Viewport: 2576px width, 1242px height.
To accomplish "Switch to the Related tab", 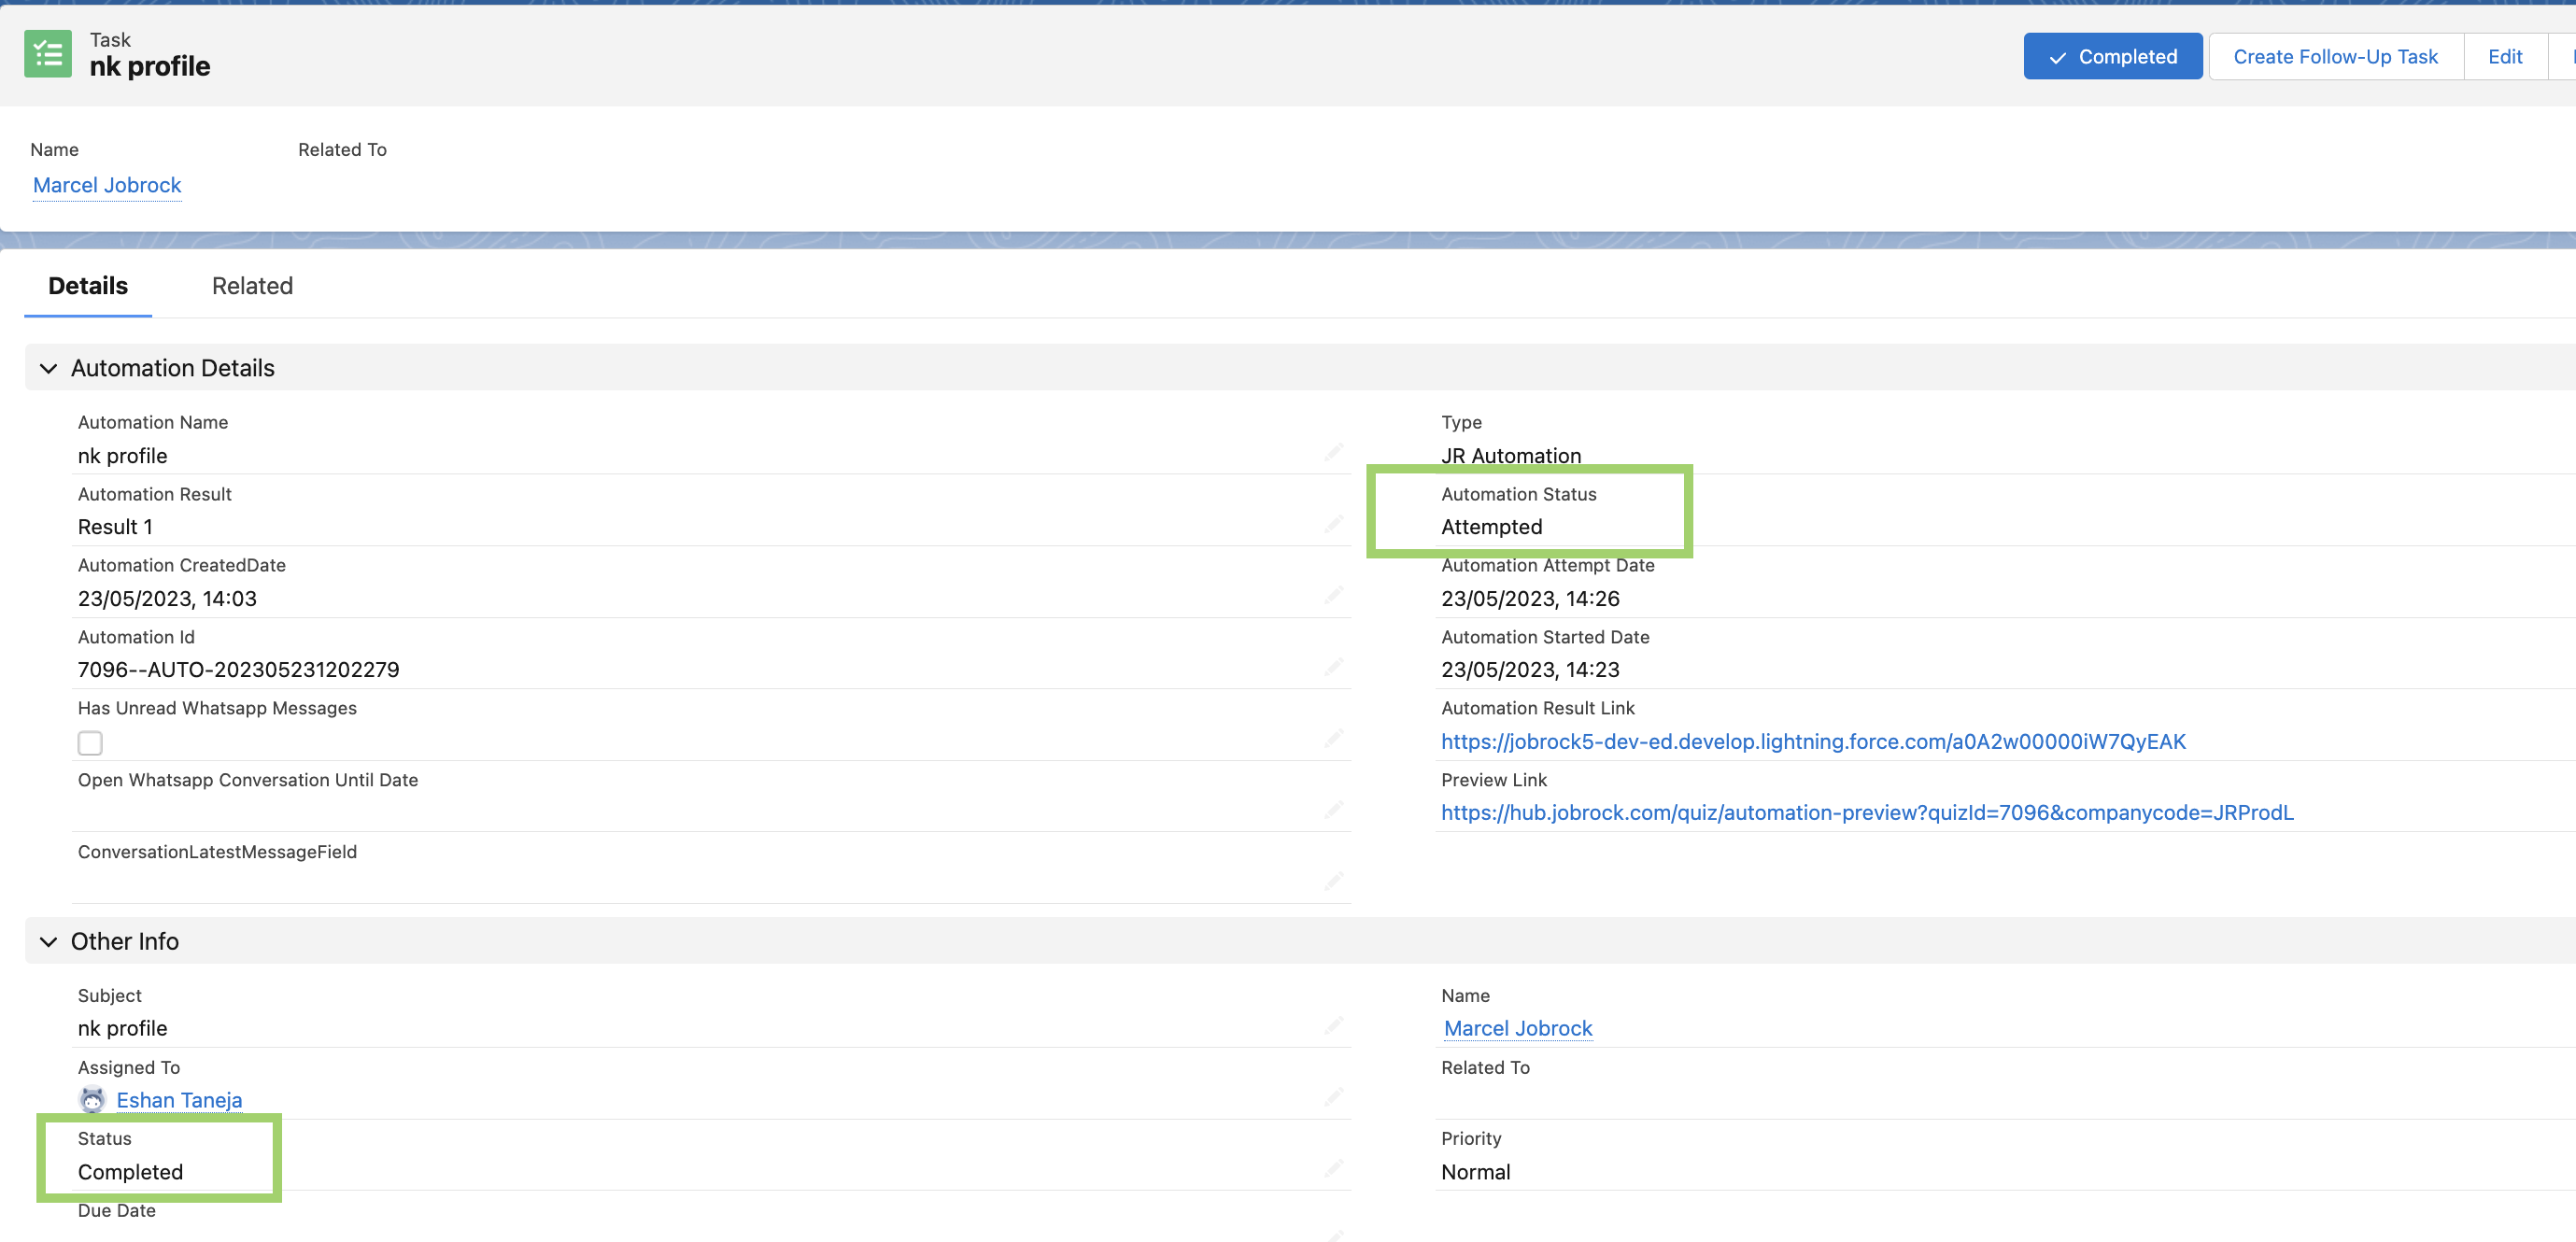I will (x=252, y=286).
